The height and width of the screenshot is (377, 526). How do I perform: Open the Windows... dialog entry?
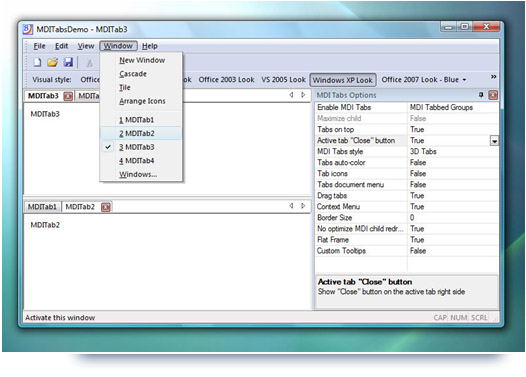point(141,174)
